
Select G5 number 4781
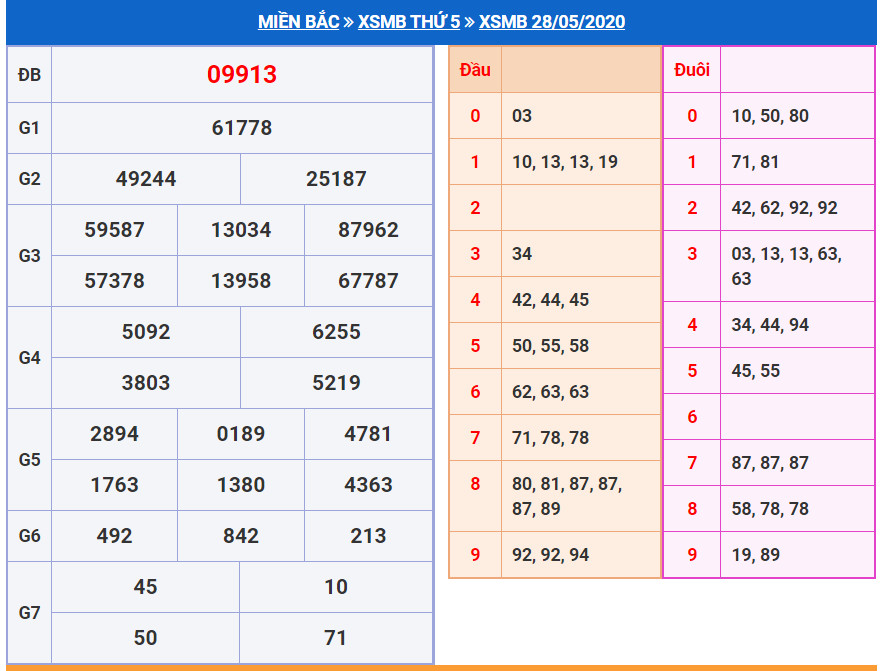tap(368, 434)
